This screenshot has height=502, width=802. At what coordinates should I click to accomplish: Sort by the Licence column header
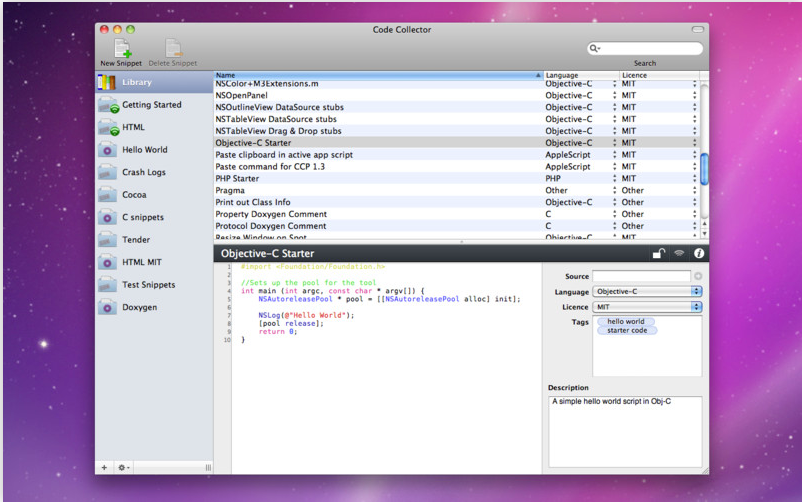[x=659, y=75]
